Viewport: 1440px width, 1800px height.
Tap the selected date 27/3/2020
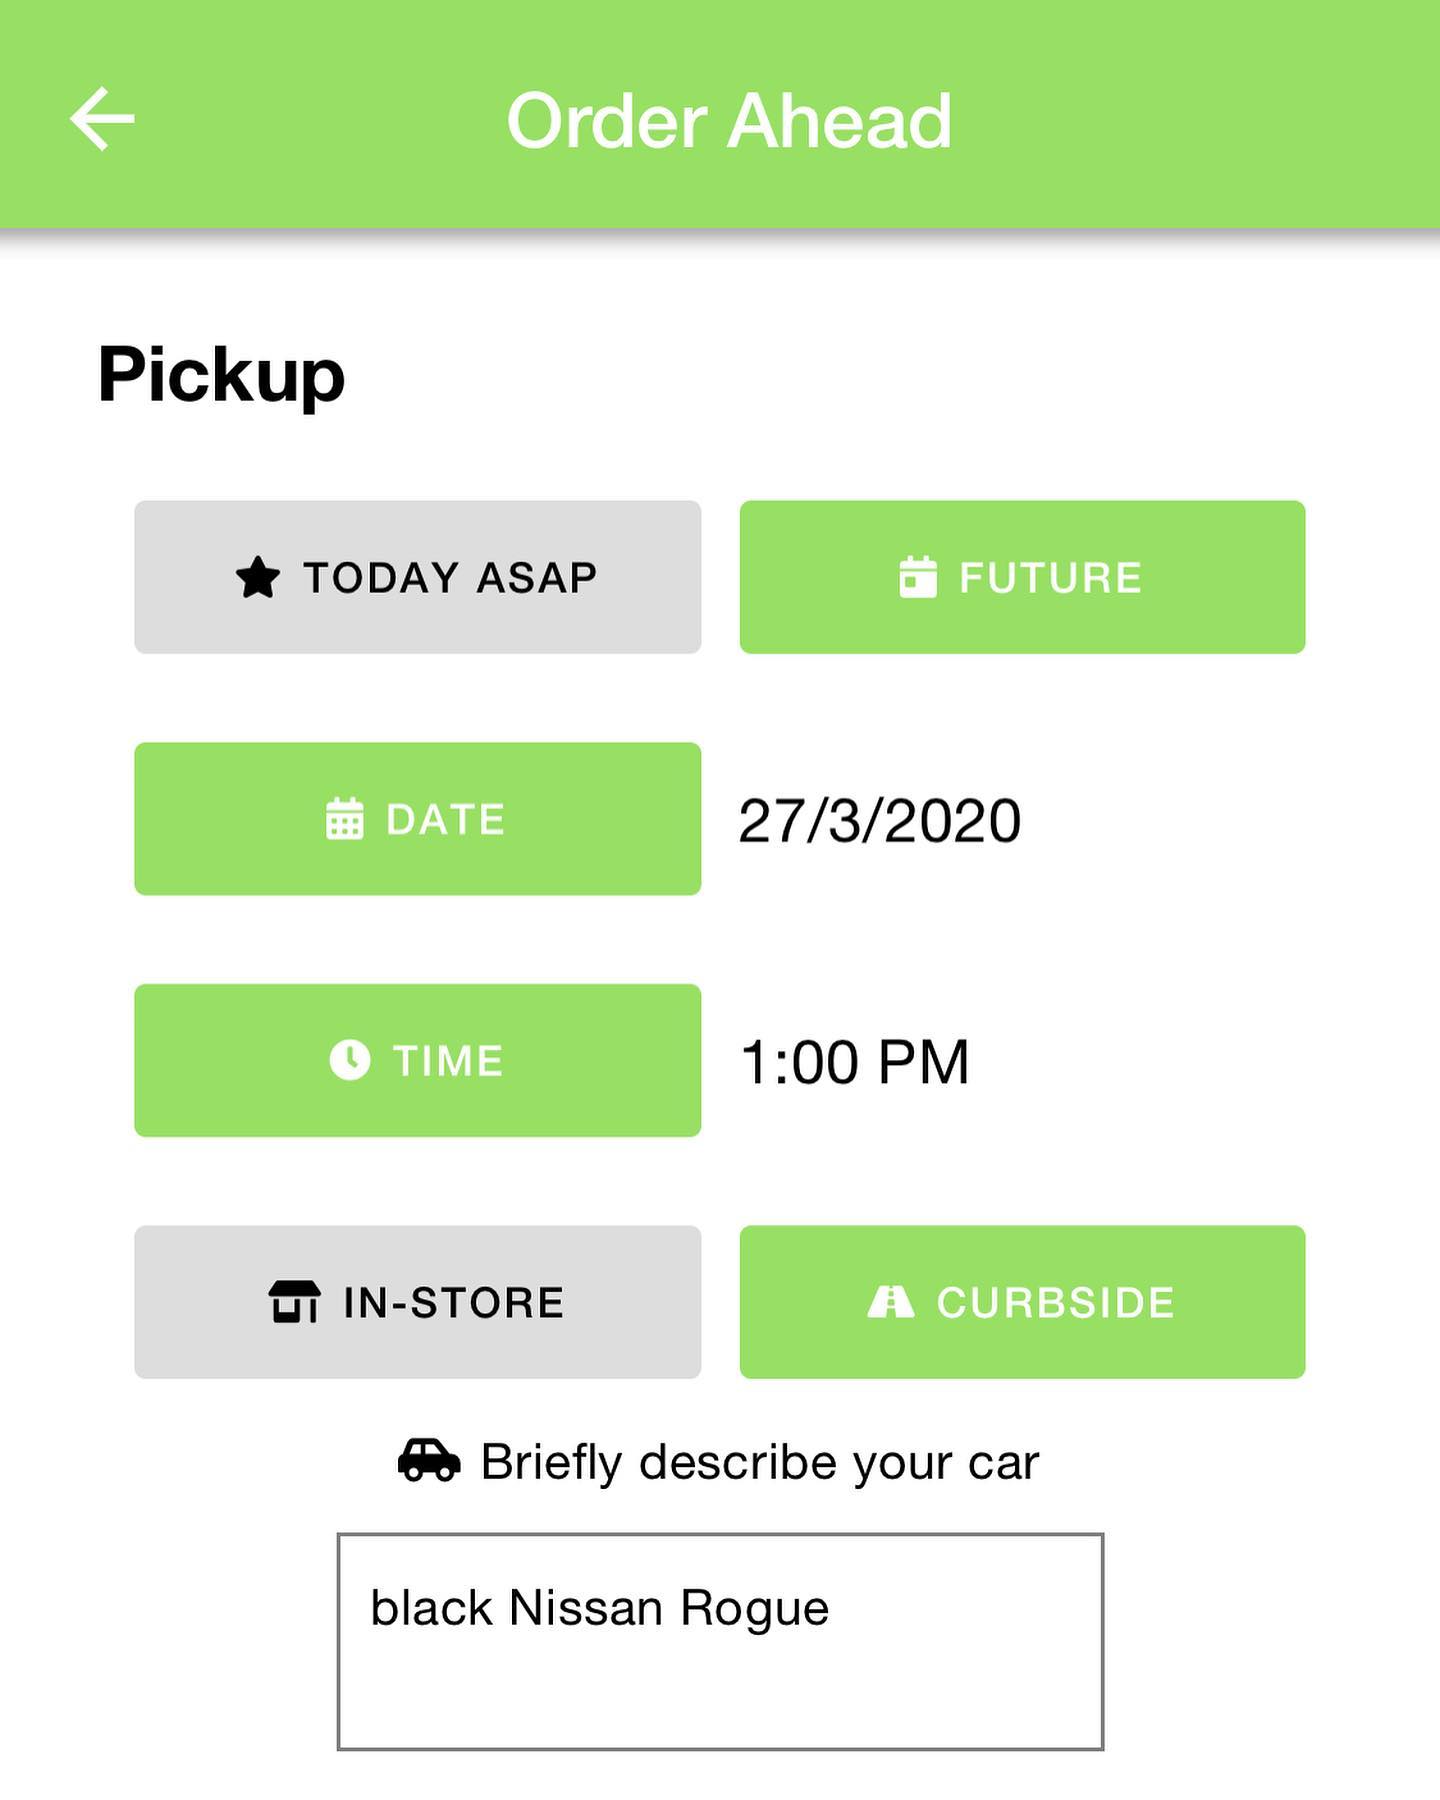coord(880,821)
